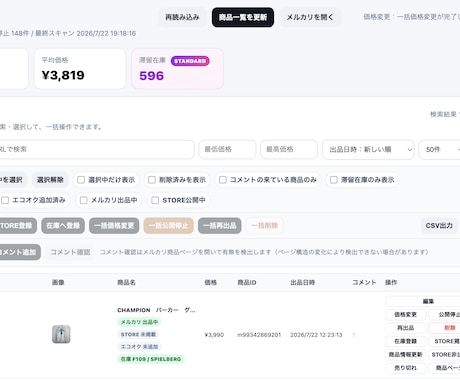
Task: Click the 最低価格 minimum price field
Action: 227,149
